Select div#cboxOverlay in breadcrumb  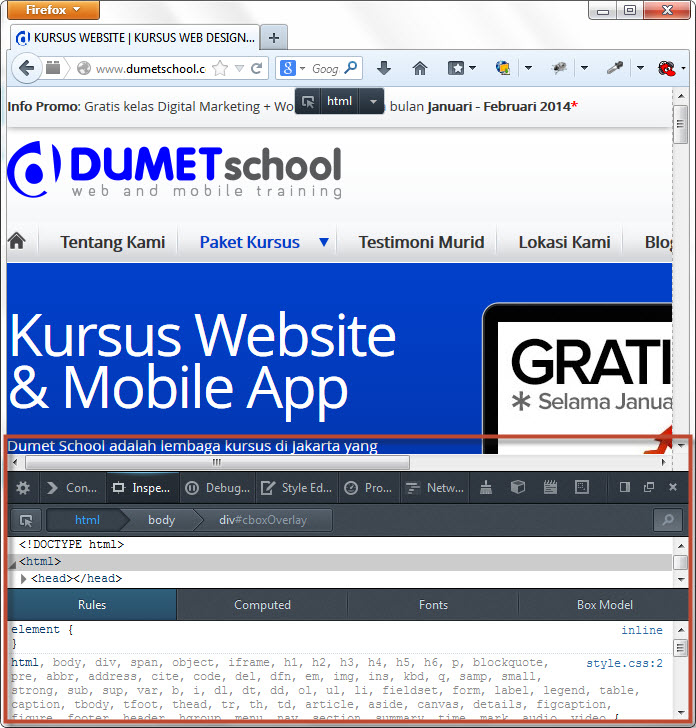pos(263,520)
